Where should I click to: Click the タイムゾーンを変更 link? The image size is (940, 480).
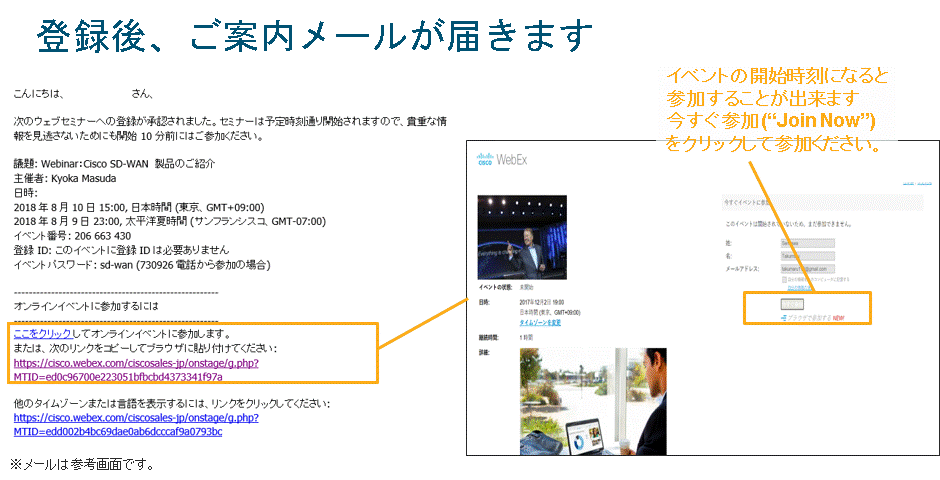click(540, 322)
